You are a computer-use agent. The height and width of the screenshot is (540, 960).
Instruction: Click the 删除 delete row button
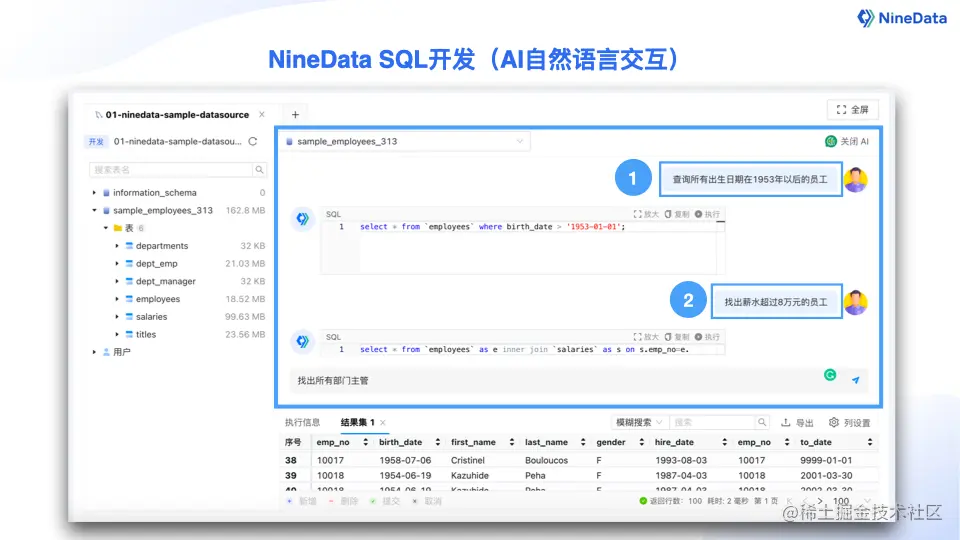pos(343,501)
